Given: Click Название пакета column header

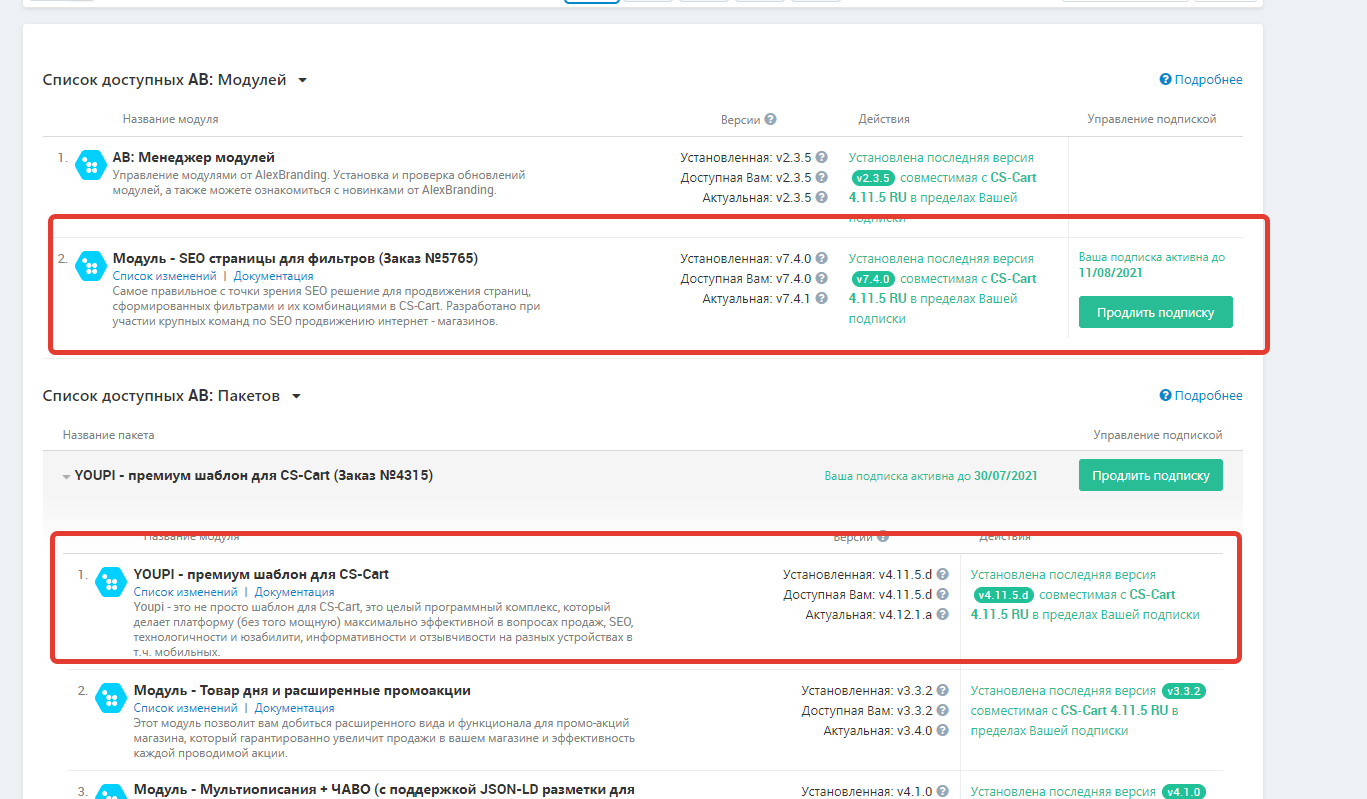Looking at the screenshot, I should pyautogui.click(x=108, y=435).
